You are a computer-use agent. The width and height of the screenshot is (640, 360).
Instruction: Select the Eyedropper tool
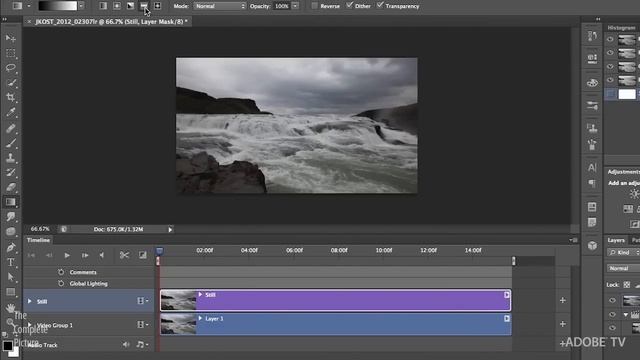[x=11, y=112]
